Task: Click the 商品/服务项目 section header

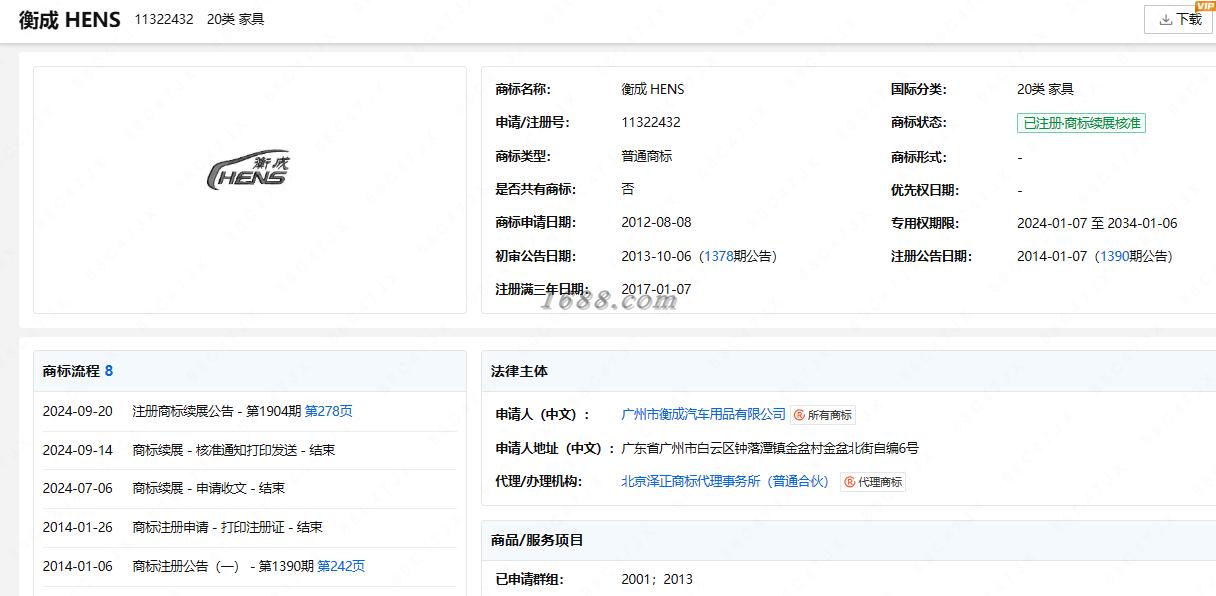Action: point(537,540)
